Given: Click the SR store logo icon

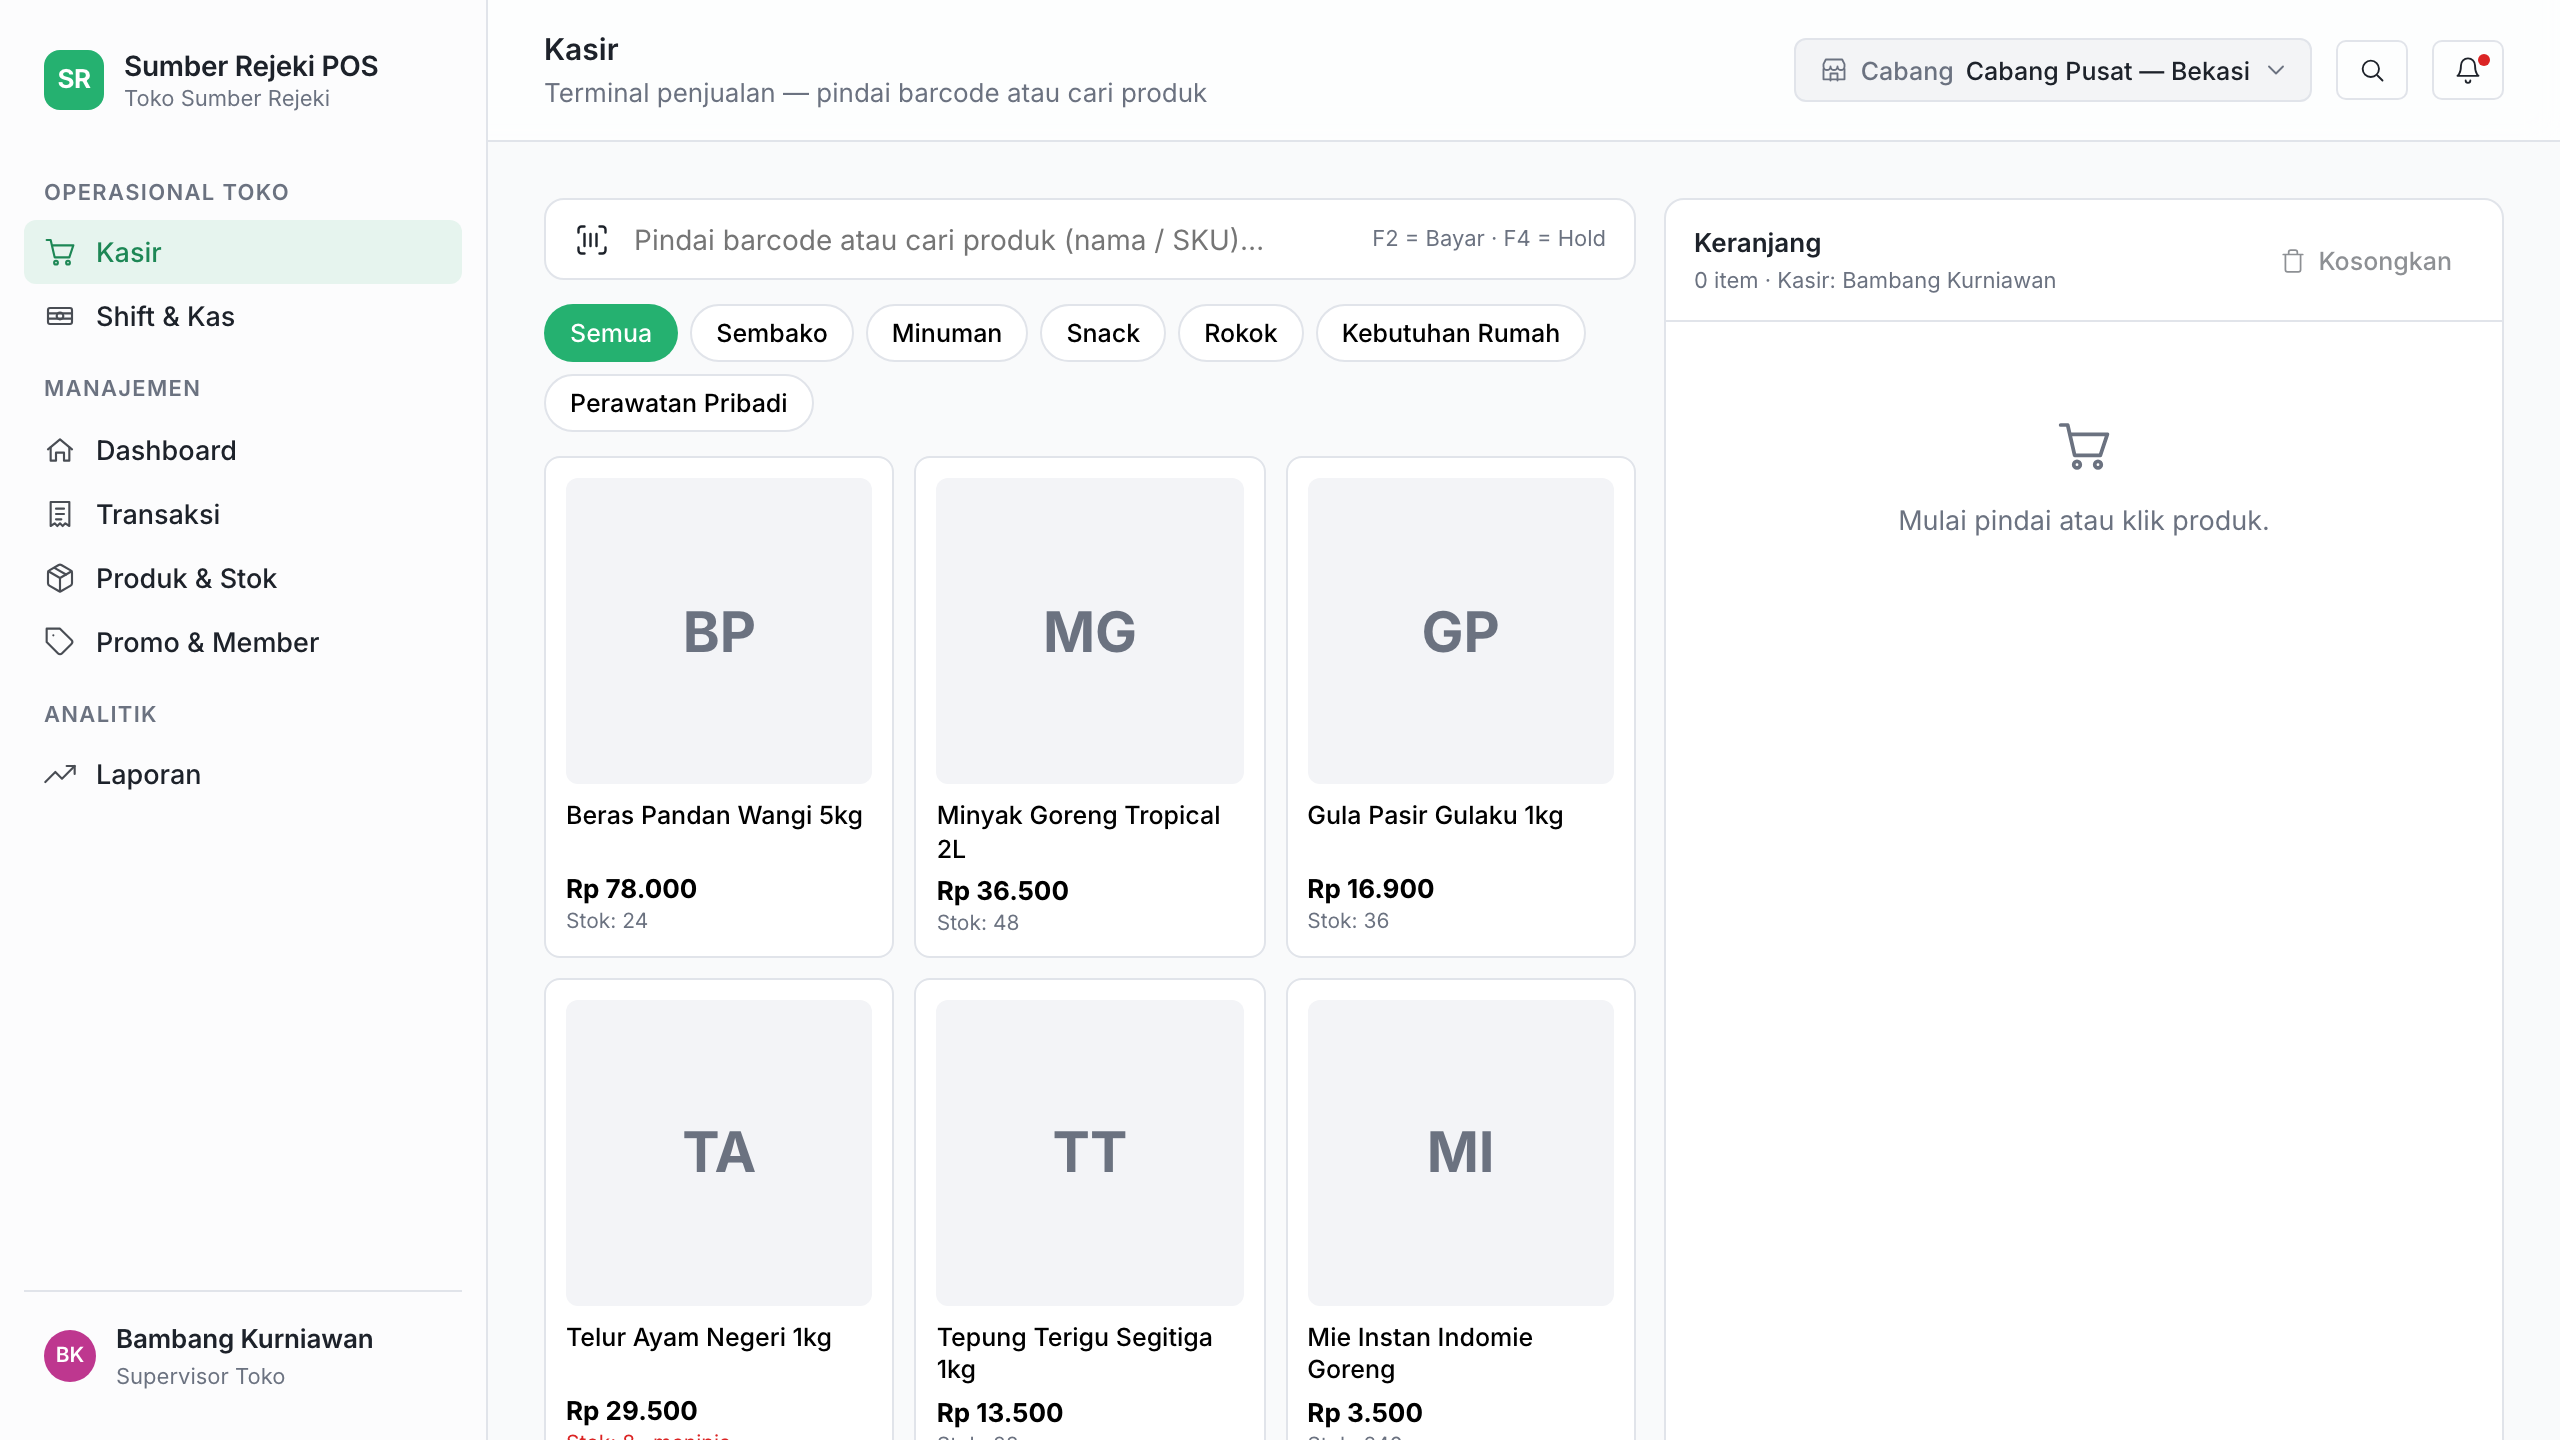Looking at the screenshot, I should tap(74, 80).
